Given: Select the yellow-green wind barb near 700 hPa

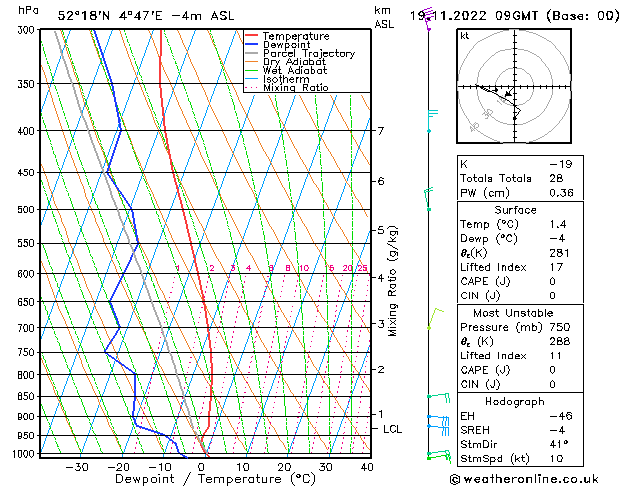Looking at the screenshot, I should coord(433,318).
